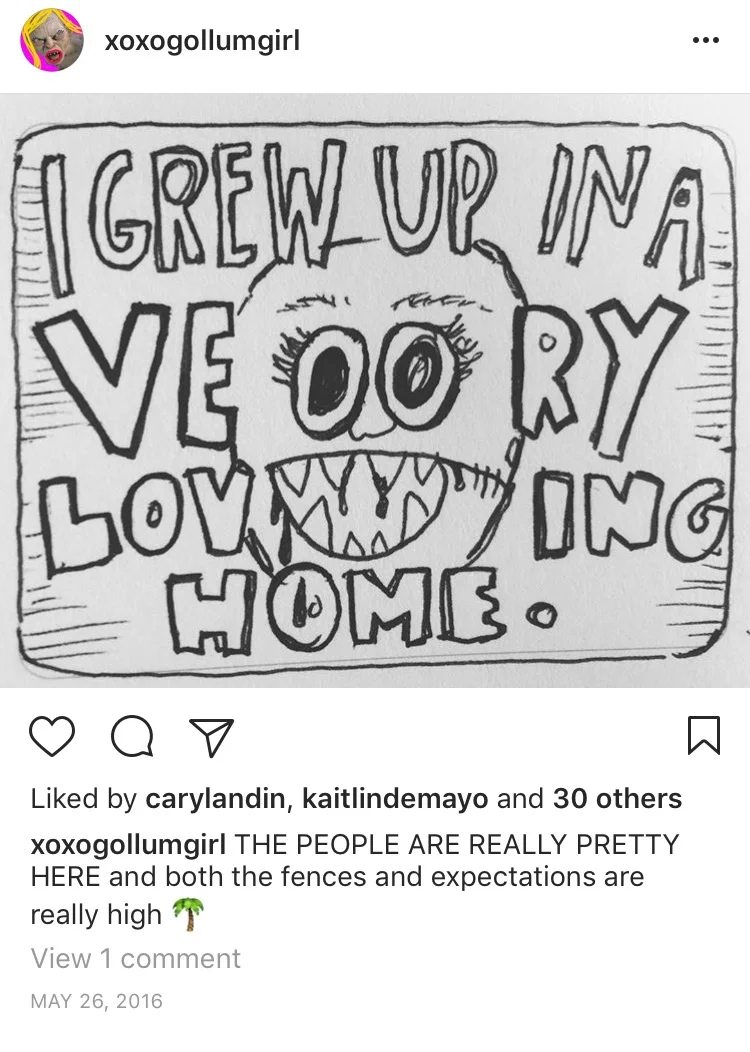Image resolution: width=750 pixels, height=1052 pixels.
Task: Save the post with the bookmark icon
Action: click(x=704, y=736)
